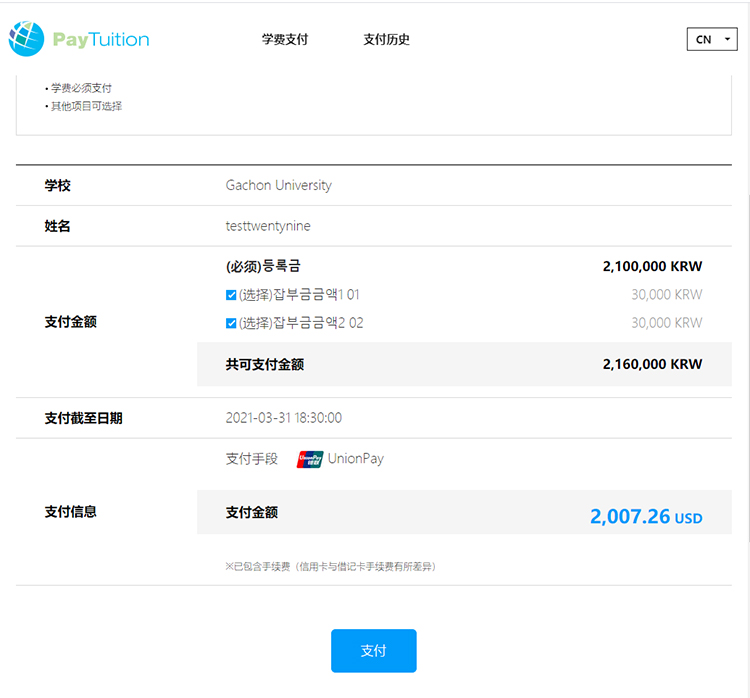Uncheck the 잡부금금액2 02 optional fee checkbox
Image resolution: width=750 pixels, height=698 pixels.
[231, 323]
